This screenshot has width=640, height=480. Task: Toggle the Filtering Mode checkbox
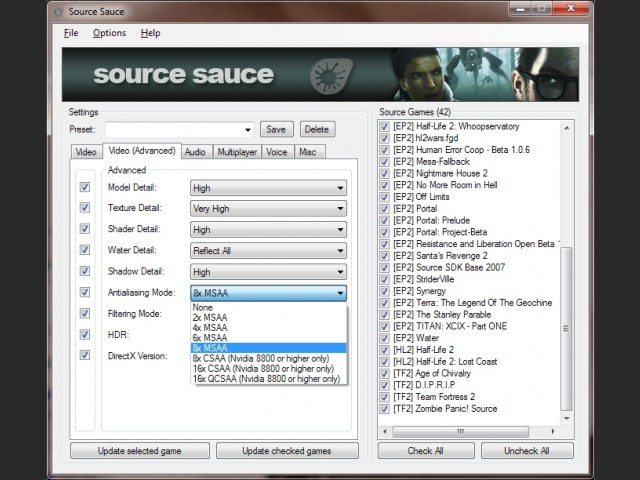(x=85, y=313)
